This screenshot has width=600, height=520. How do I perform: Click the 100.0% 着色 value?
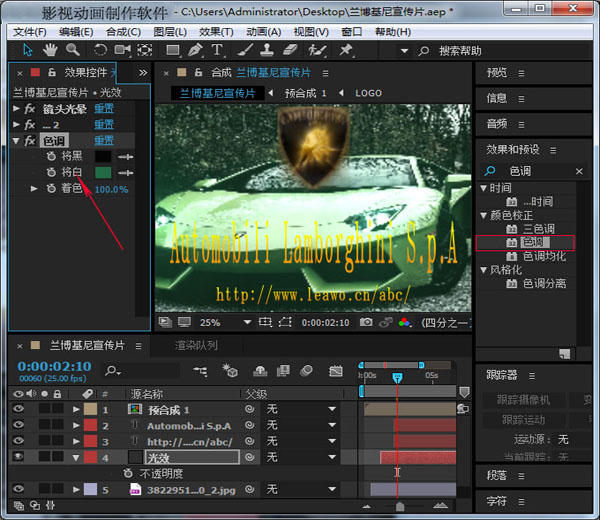click(x=111, y=189)
